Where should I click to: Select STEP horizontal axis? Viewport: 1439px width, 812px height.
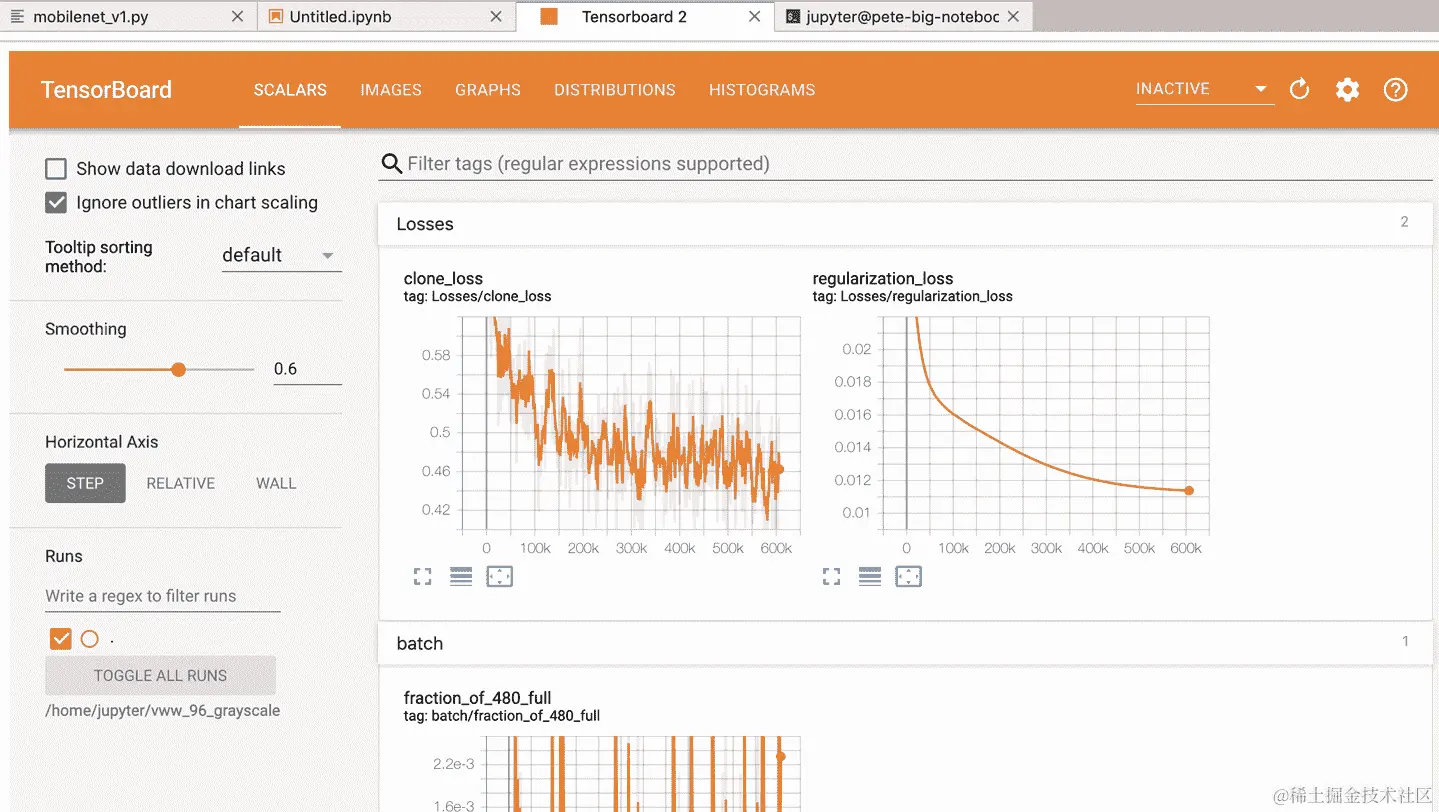[x=85, y=483]
